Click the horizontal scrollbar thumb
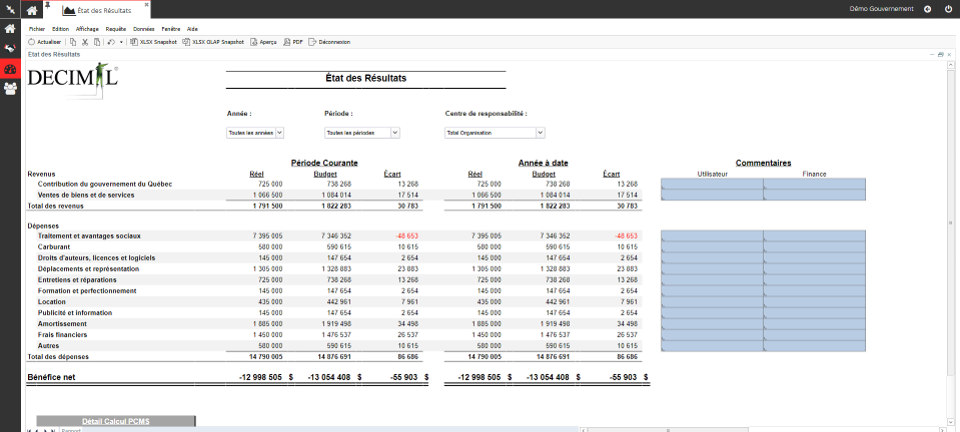 coord(669,430)
